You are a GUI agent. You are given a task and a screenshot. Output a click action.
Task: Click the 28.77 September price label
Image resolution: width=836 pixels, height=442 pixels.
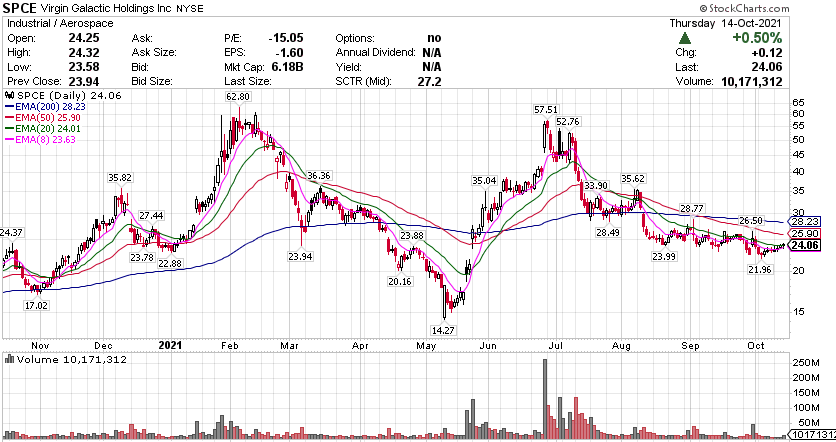click(692, 208)
